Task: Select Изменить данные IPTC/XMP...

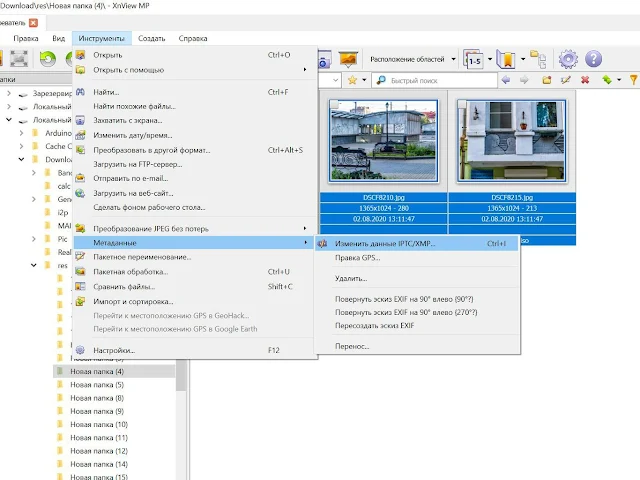Action: click(x=417, y=244)
